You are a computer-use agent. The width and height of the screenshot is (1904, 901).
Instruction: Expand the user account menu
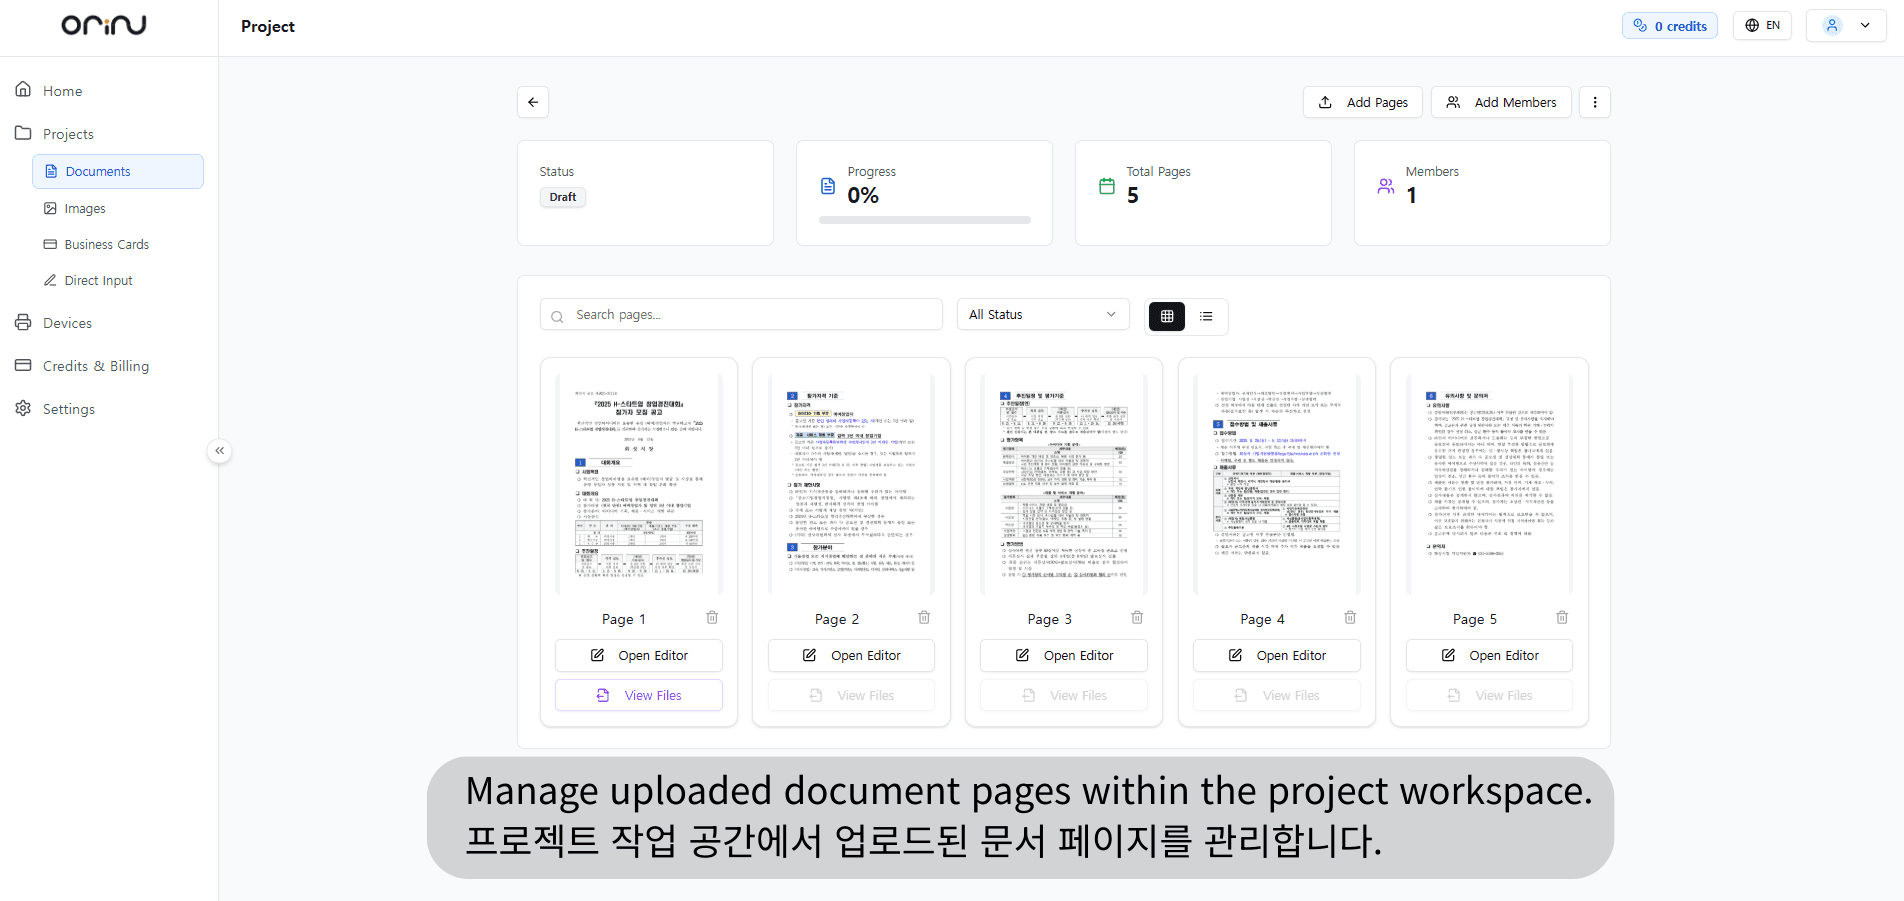click(1845, 25)
